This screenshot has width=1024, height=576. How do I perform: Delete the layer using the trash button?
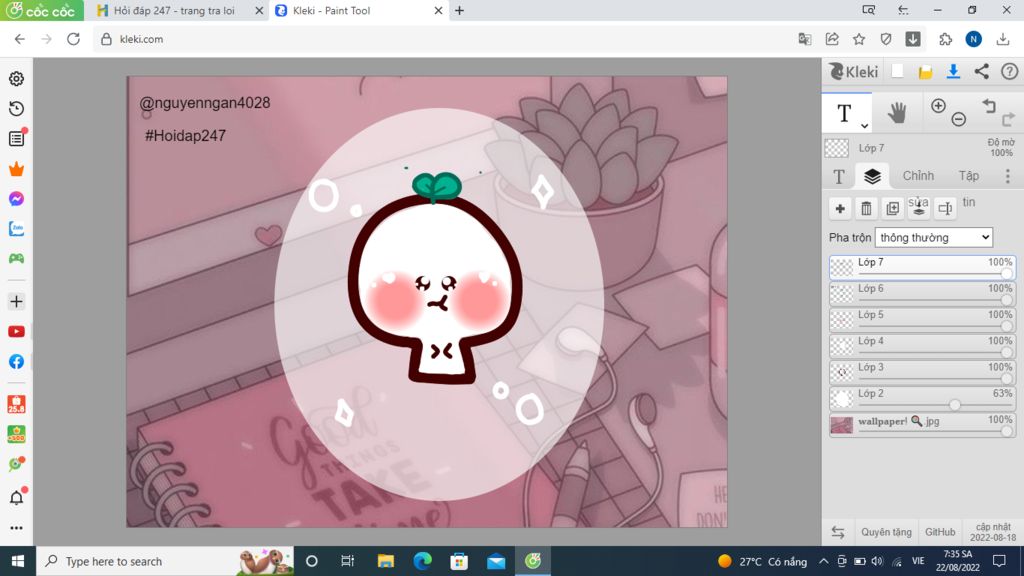pos(867,208)
